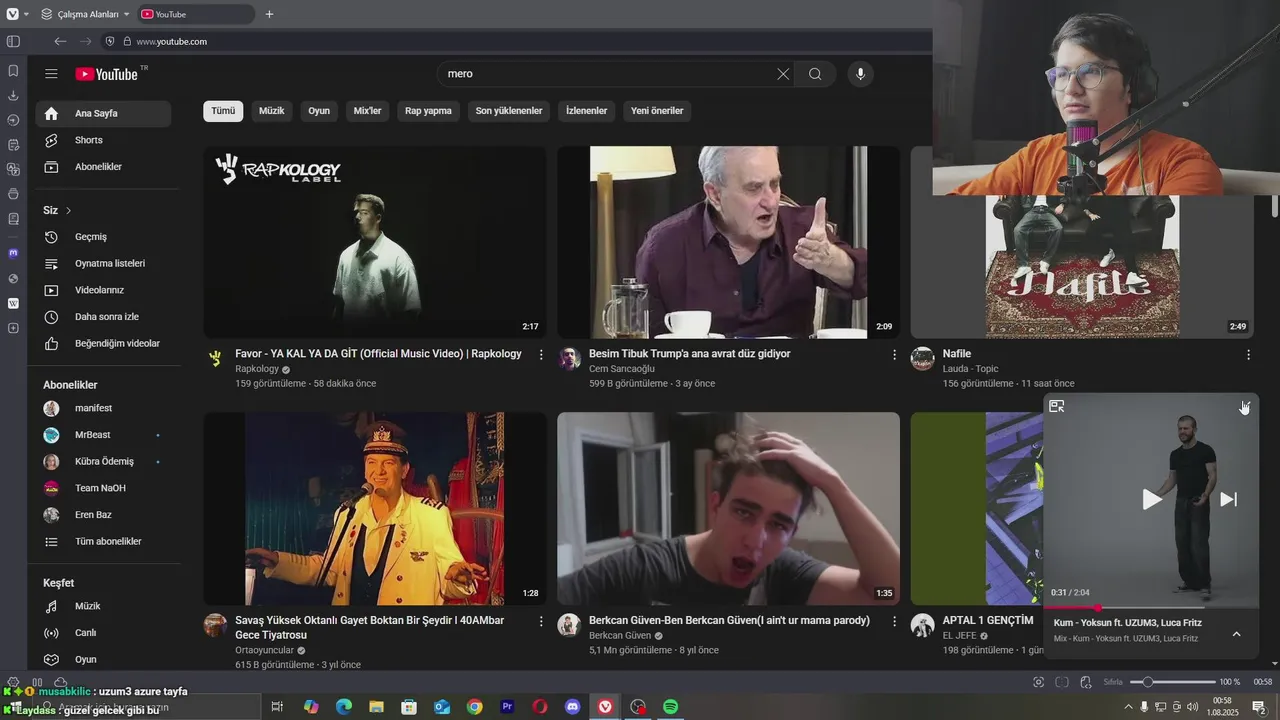Open Oynatma listeleri playlists

click(x=103, y=264)
